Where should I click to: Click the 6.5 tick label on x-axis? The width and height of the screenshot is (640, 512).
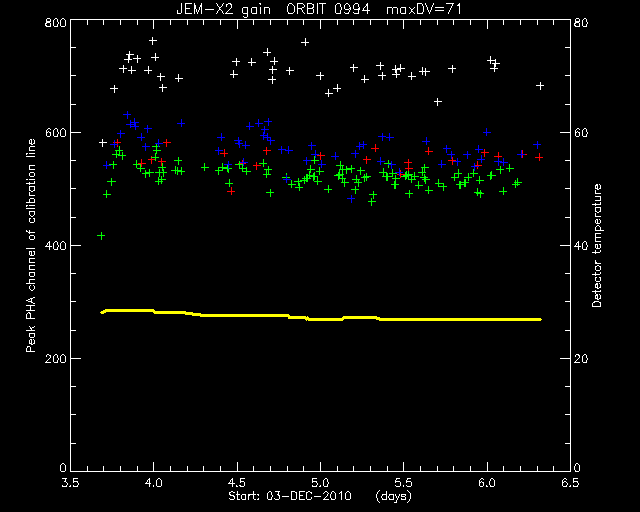pos(570,483)
